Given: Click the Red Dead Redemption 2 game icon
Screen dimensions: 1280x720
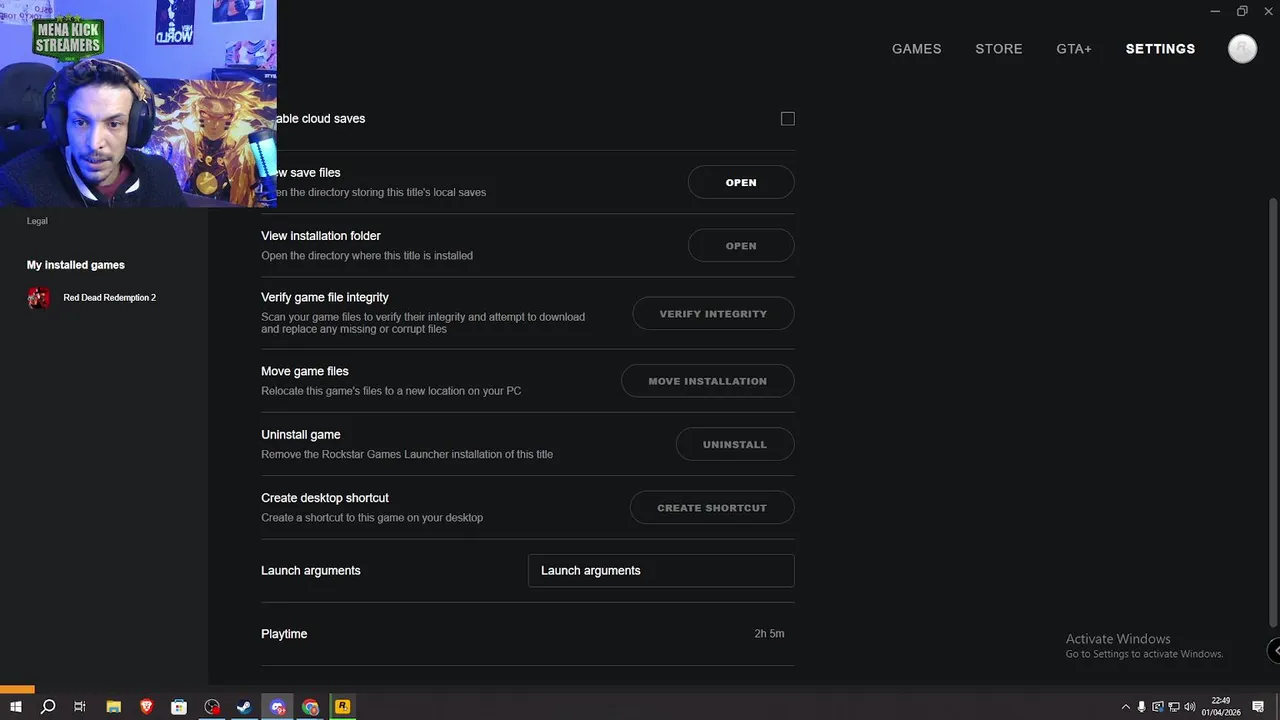Looking at the screenshot, I should (39, 298).
